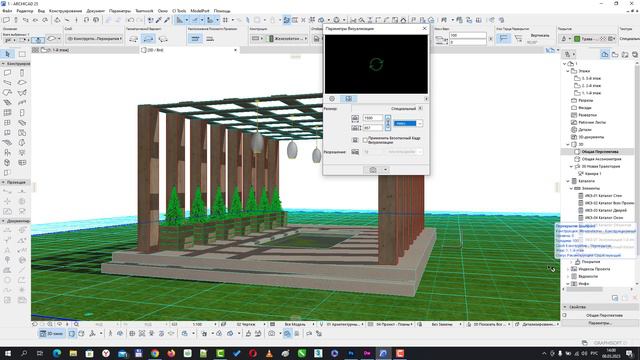
Task: Select Детали in Navigator tree
Action: (x=584, y=130)
